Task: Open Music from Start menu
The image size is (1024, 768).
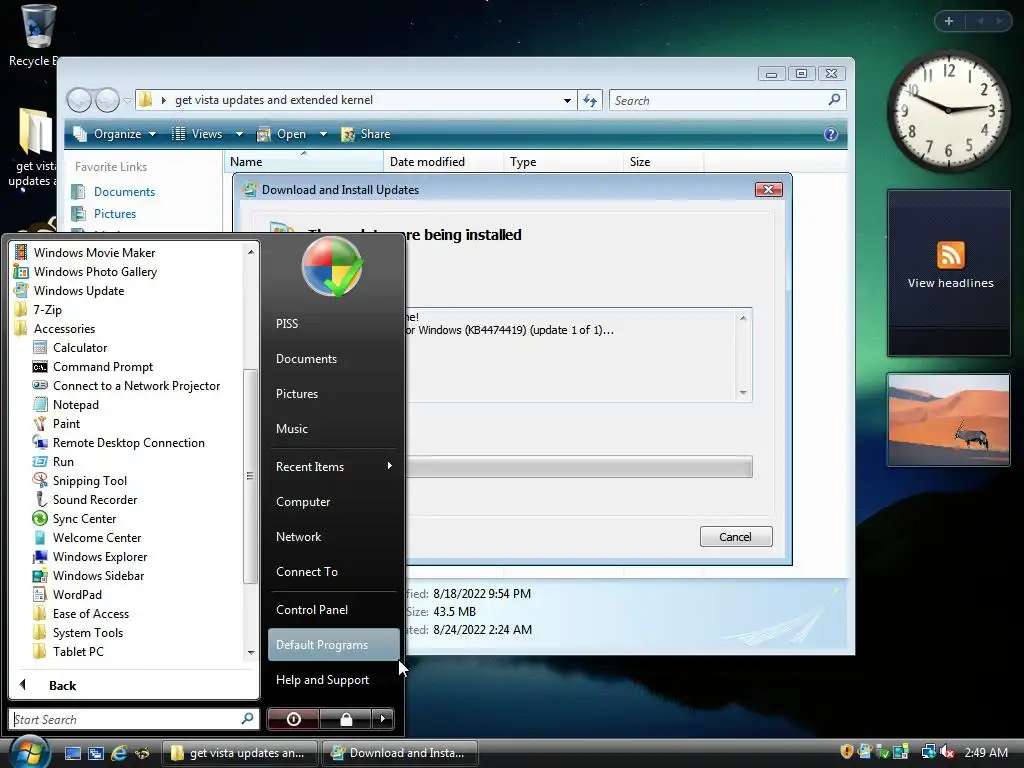Action: click(x=291, y=428)
